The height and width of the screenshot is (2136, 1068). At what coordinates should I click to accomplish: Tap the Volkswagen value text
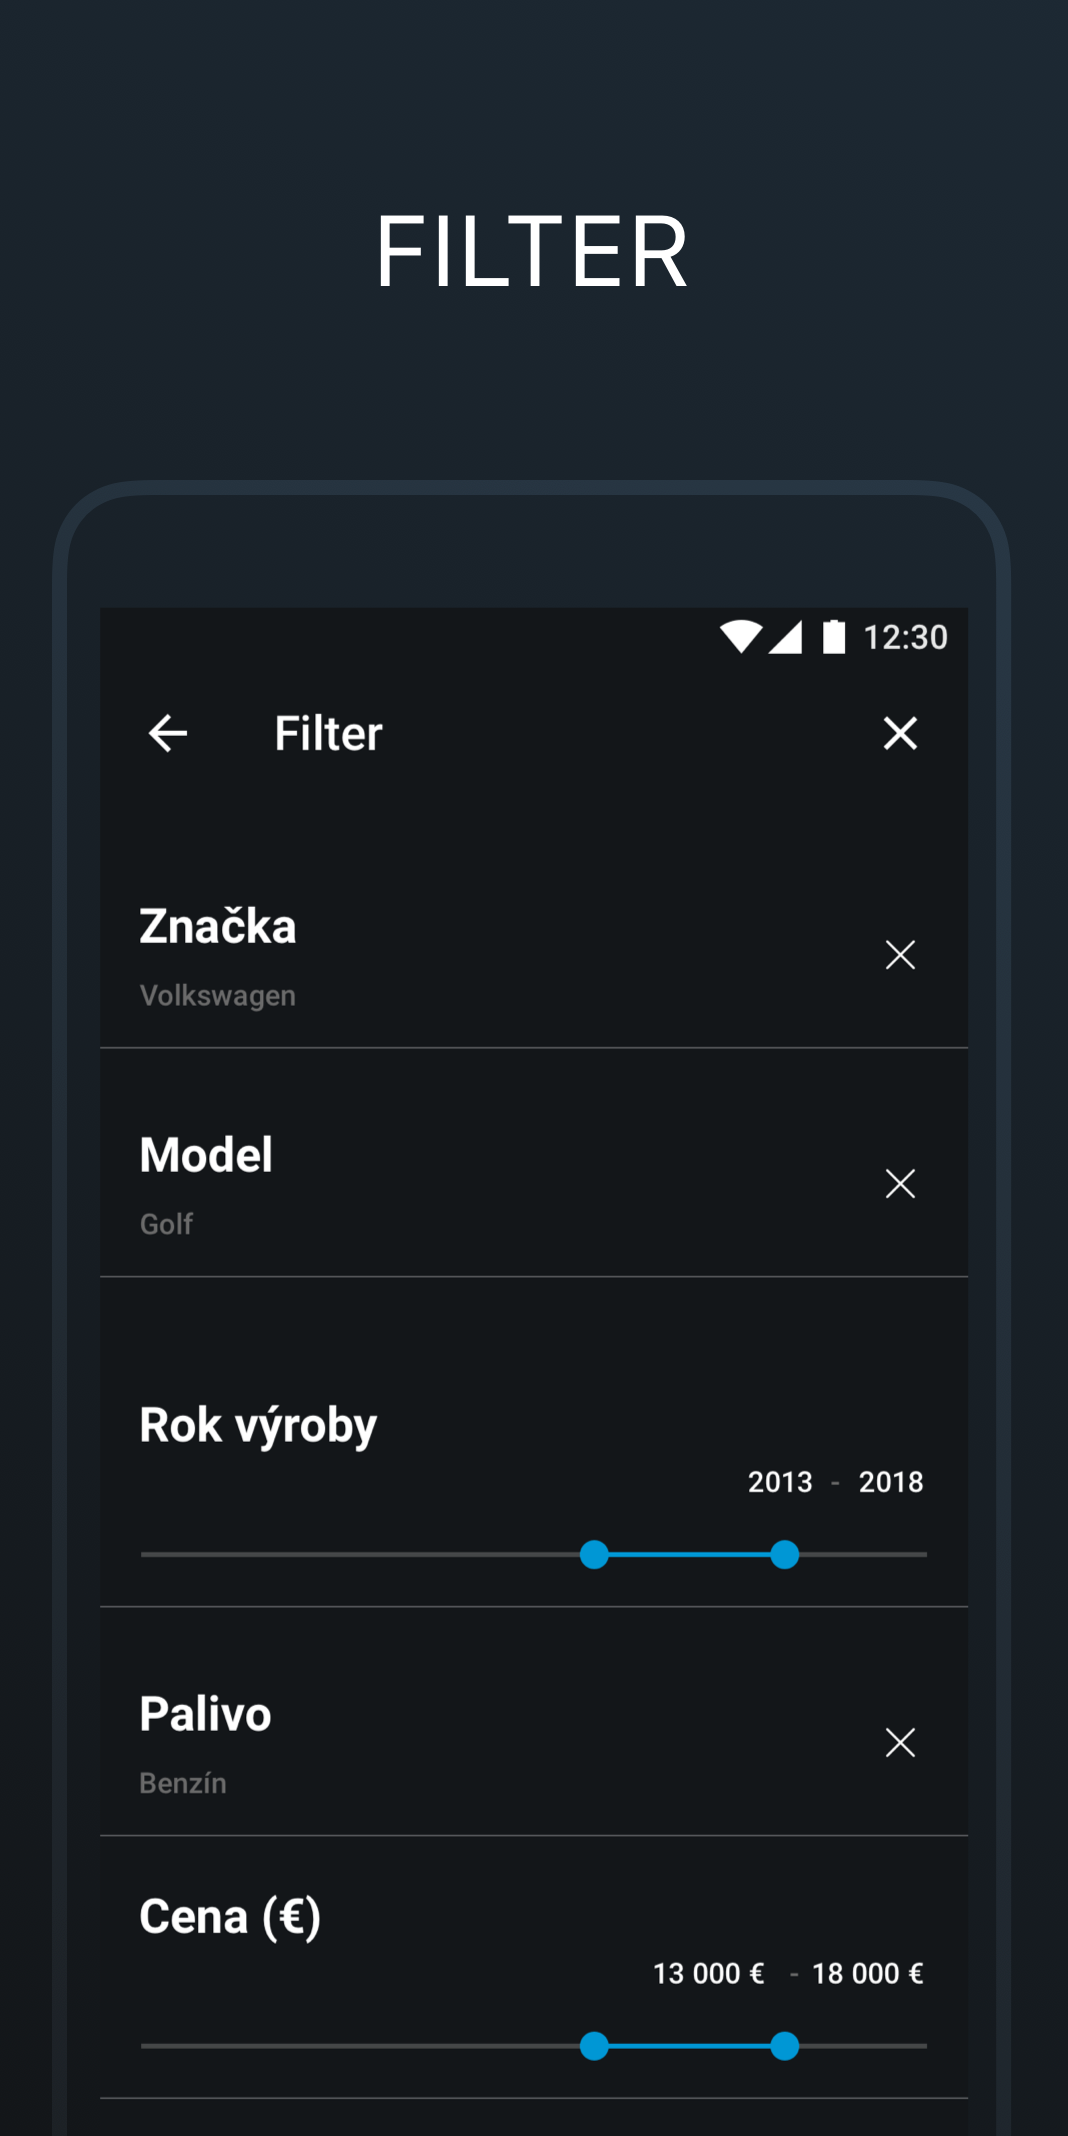coord(217,996)
